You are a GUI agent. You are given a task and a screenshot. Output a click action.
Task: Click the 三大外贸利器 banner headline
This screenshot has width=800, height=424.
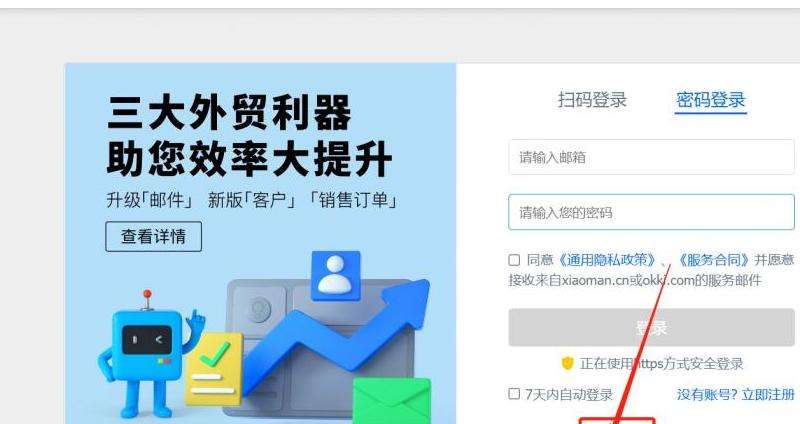[x=229, y=113]
